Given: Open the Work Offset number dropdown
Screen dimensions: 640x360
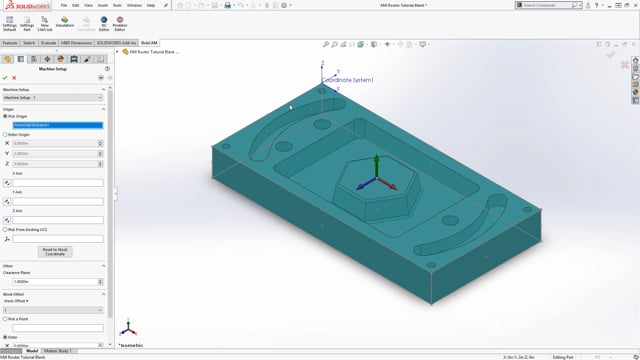Looking at the screenshot, I should click(x=53, y=310).
